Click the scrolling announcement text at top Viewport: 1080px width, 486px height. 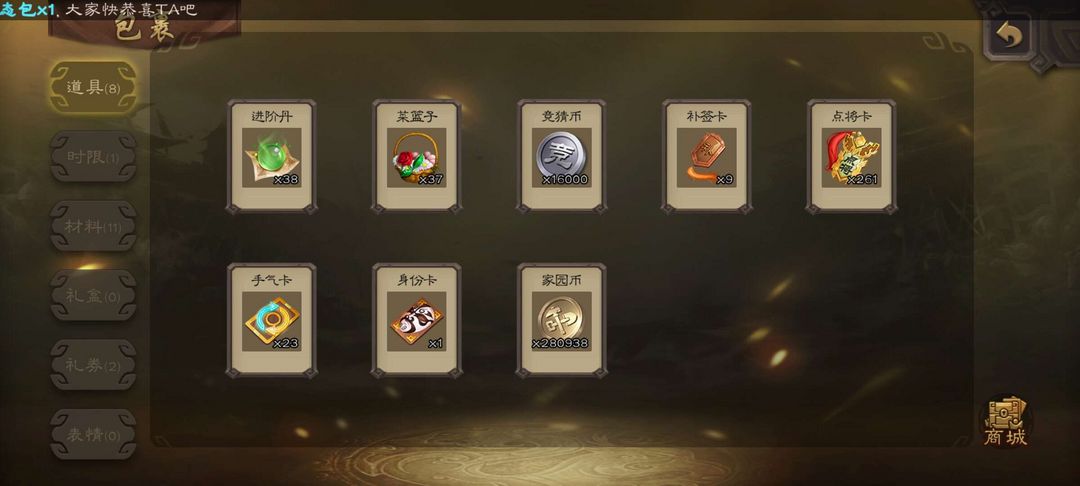point(98,10)
